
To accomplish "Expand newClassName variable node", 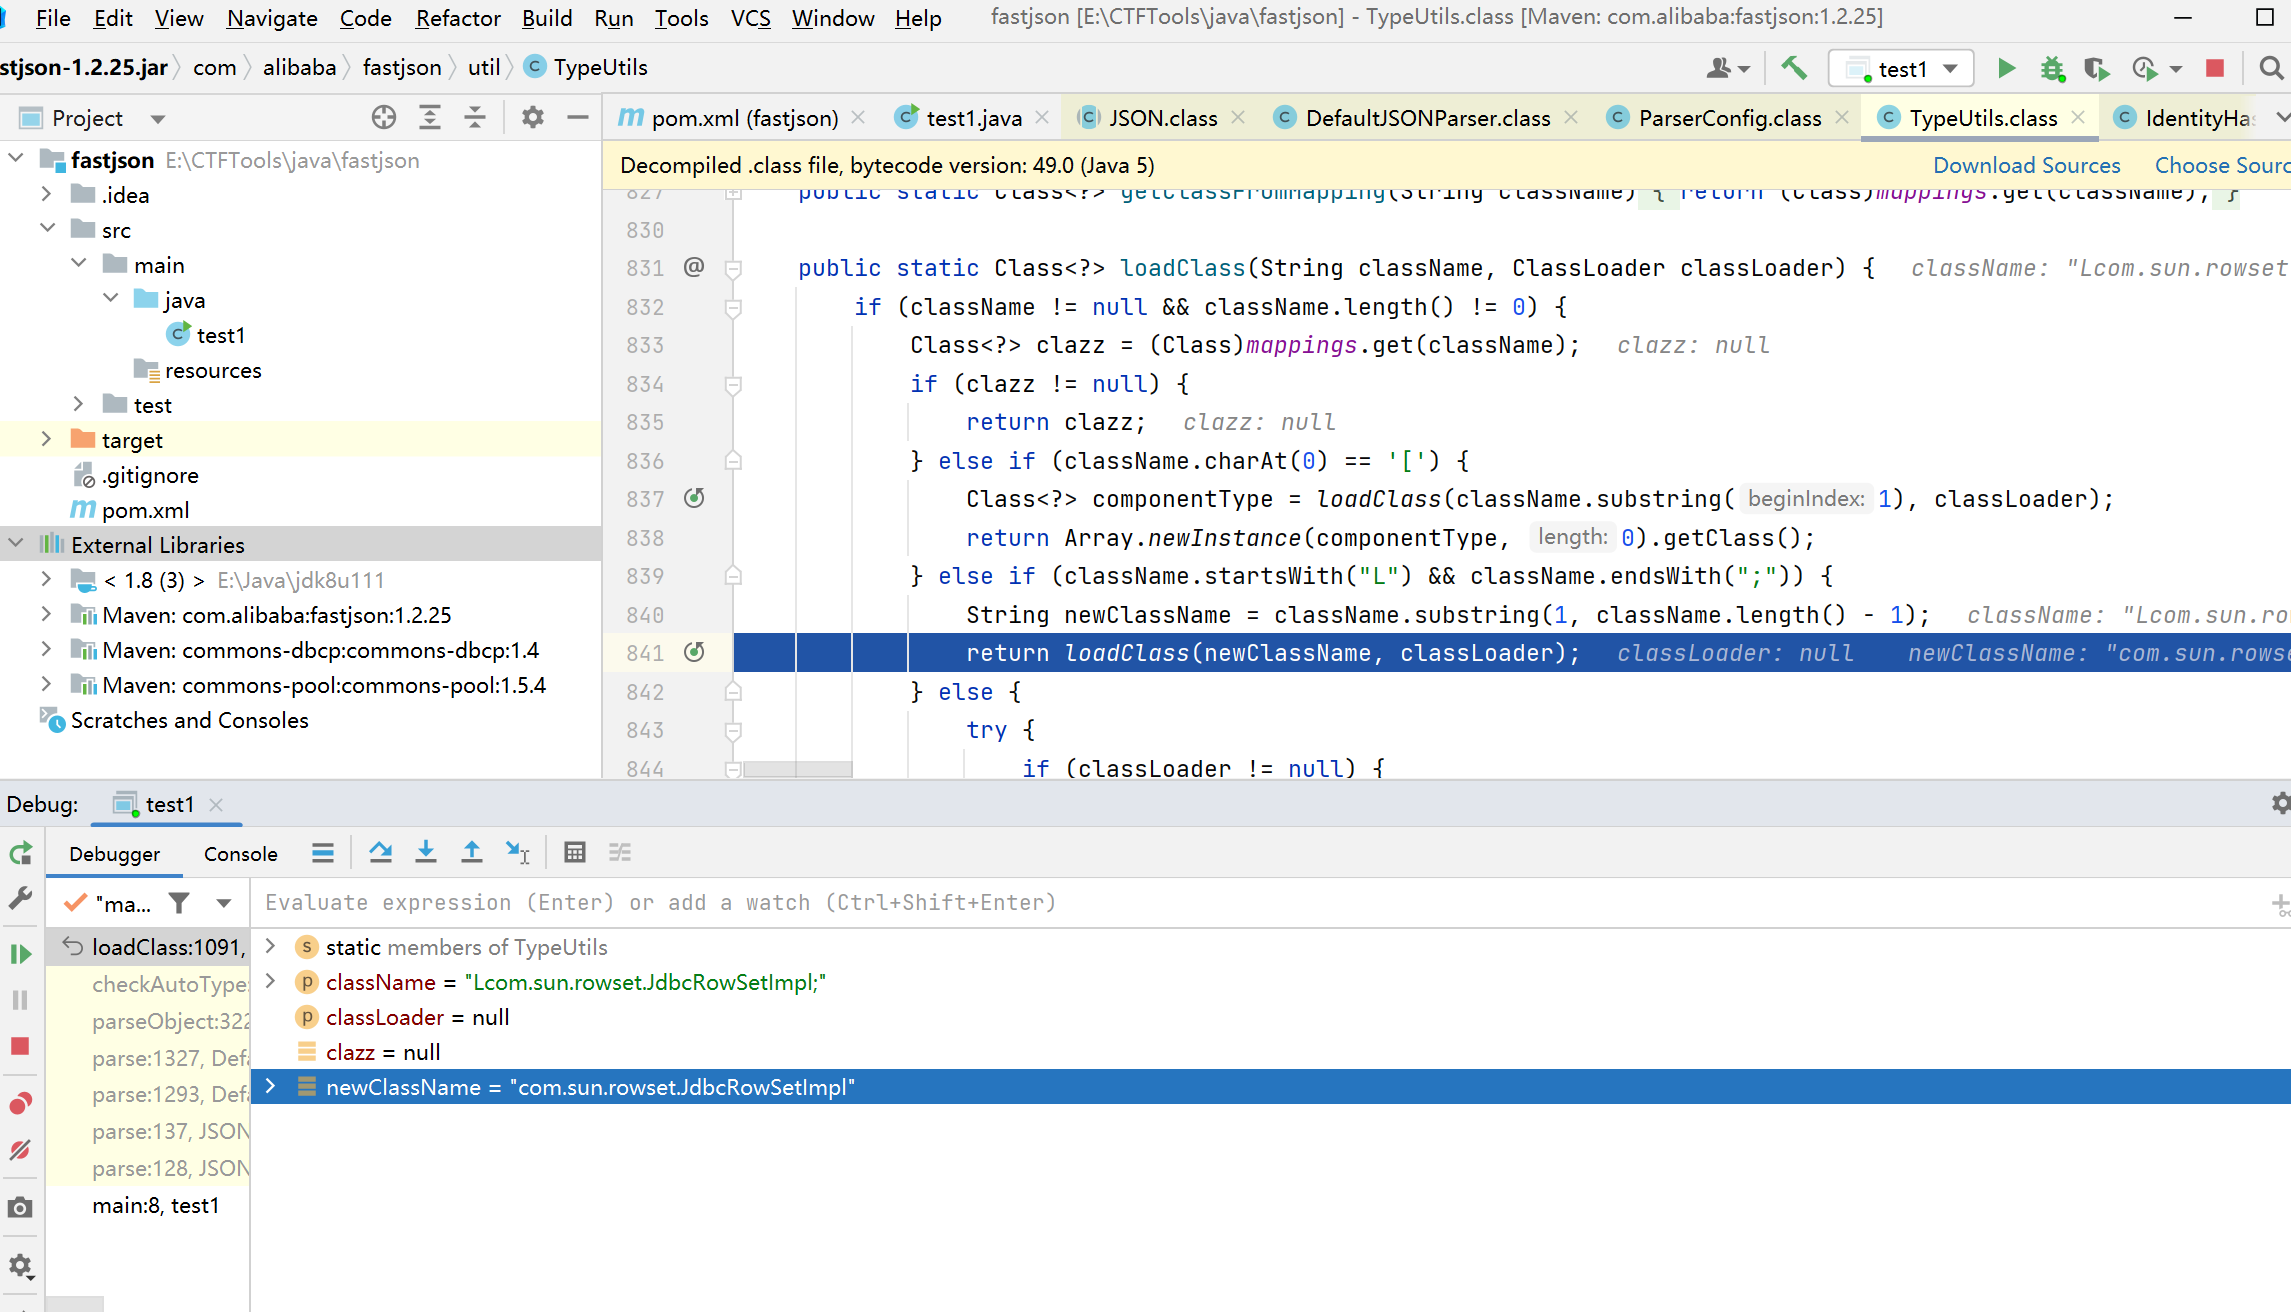I will tap(270, 1086).
